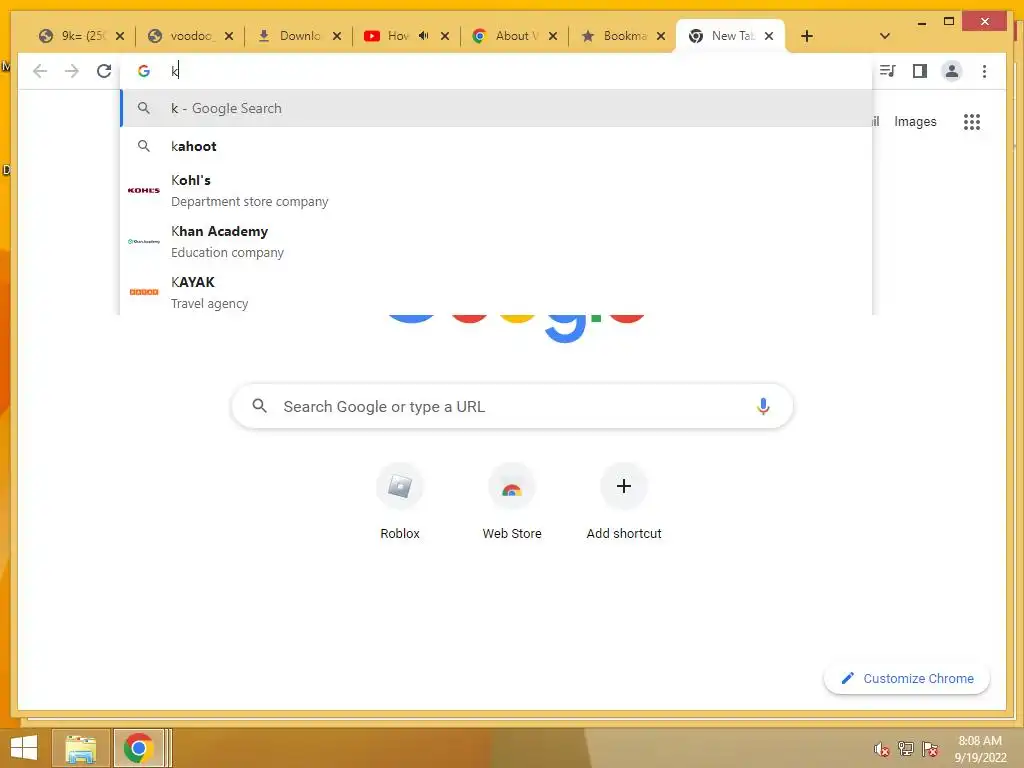1024x768 pixels.
Task: Close the YouTube How tab
Action: click(x=445, y=36)
